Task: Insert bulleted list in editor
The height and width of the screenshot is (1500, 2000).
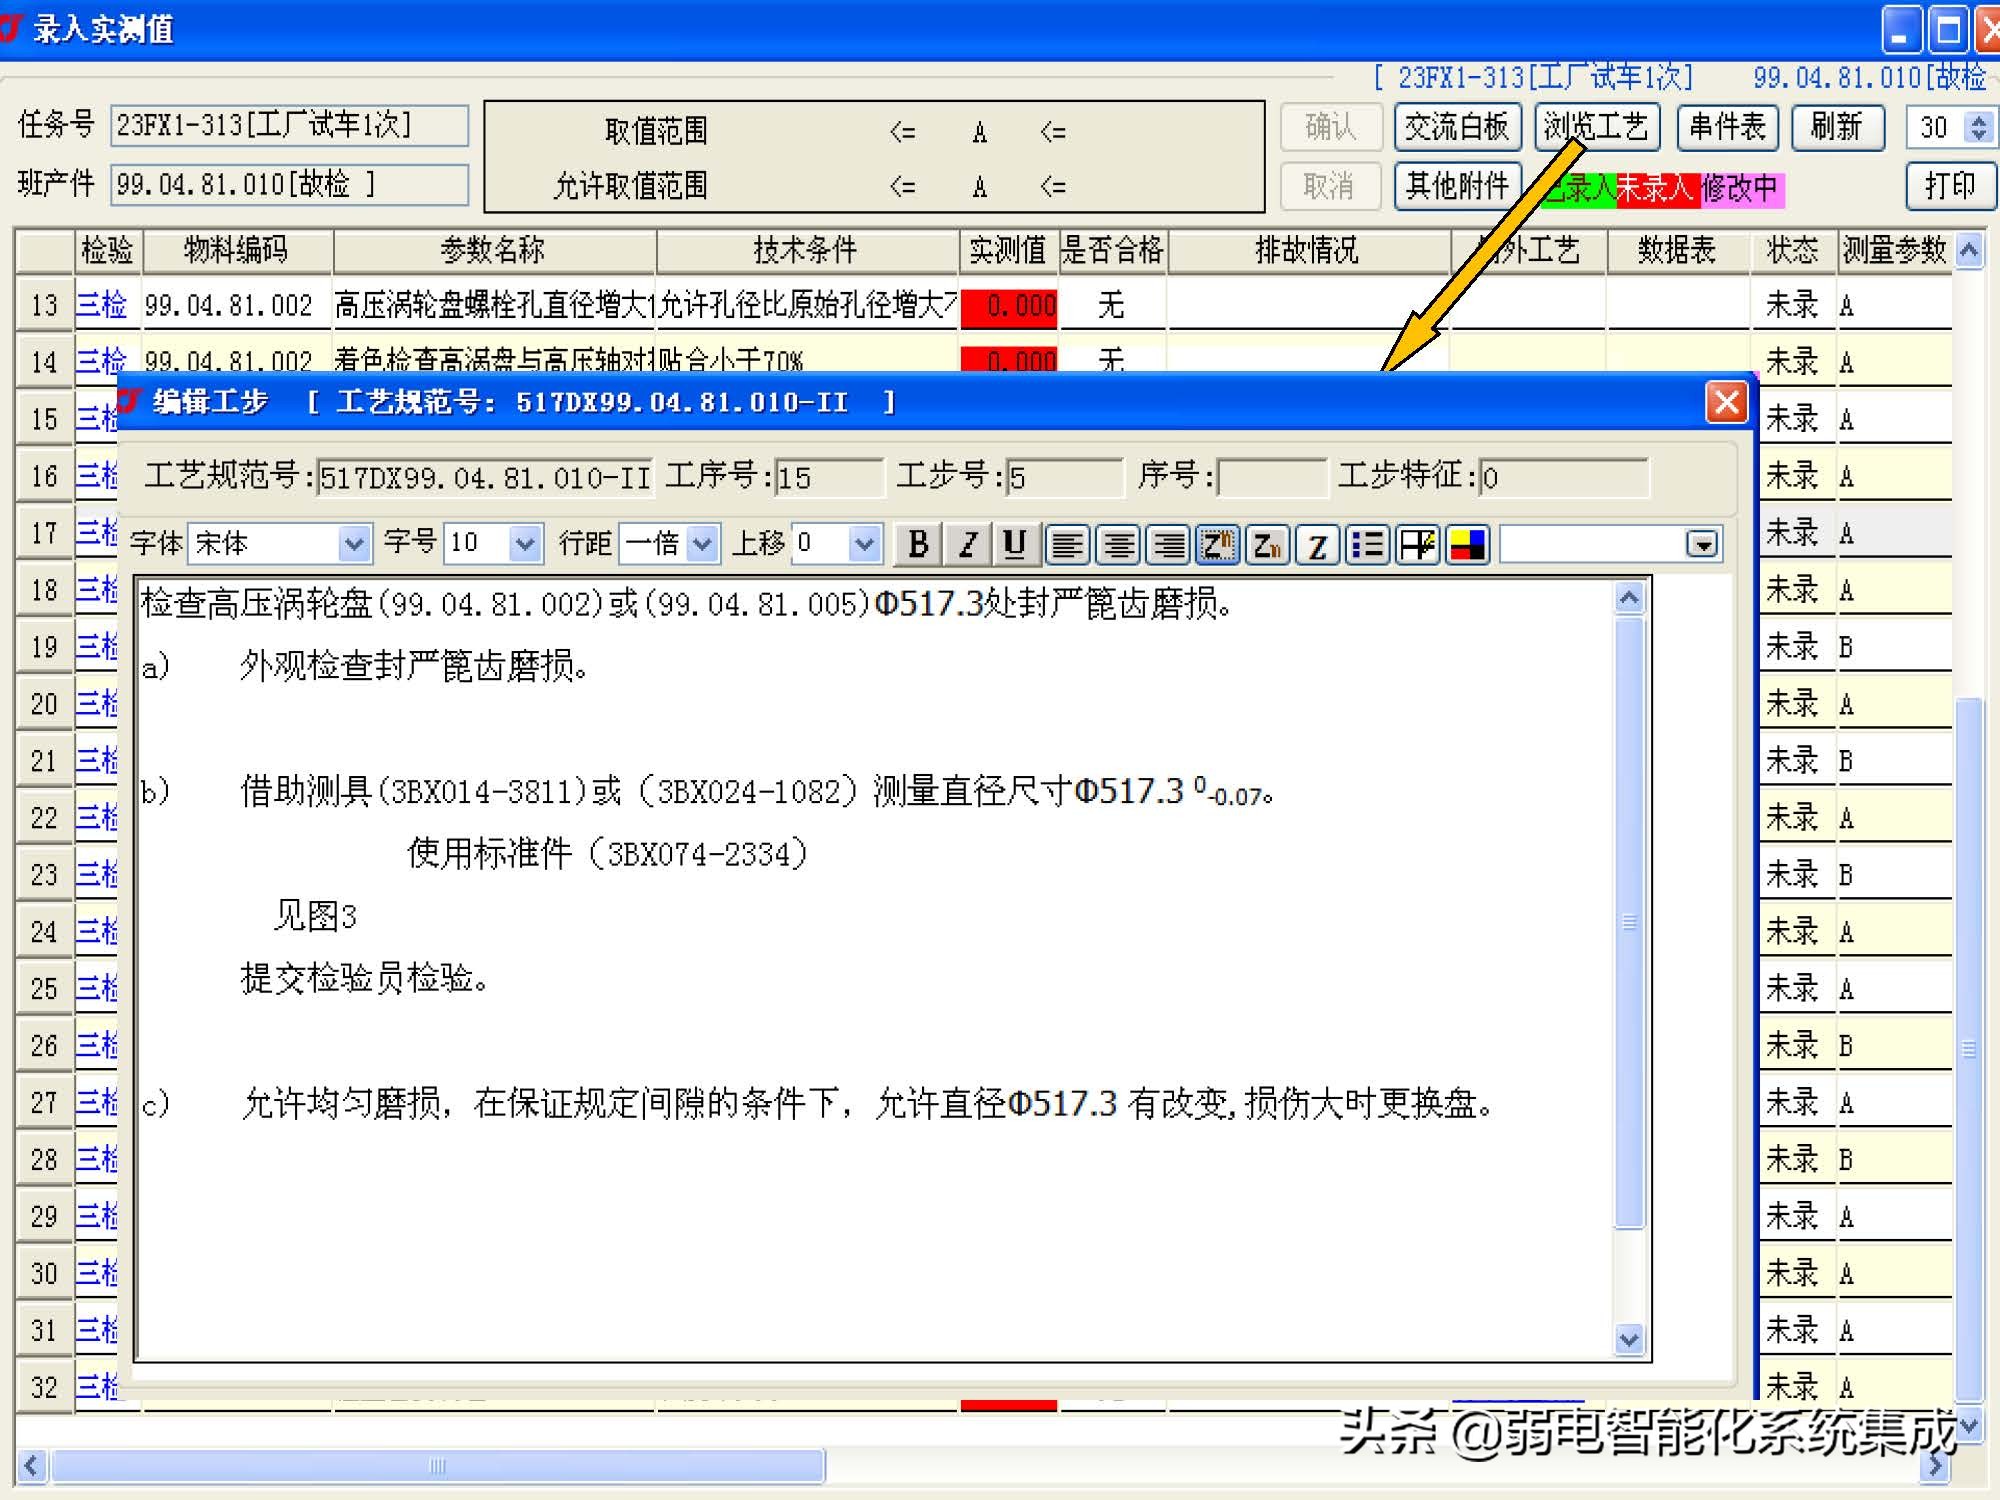Action: coord(1368,545)
